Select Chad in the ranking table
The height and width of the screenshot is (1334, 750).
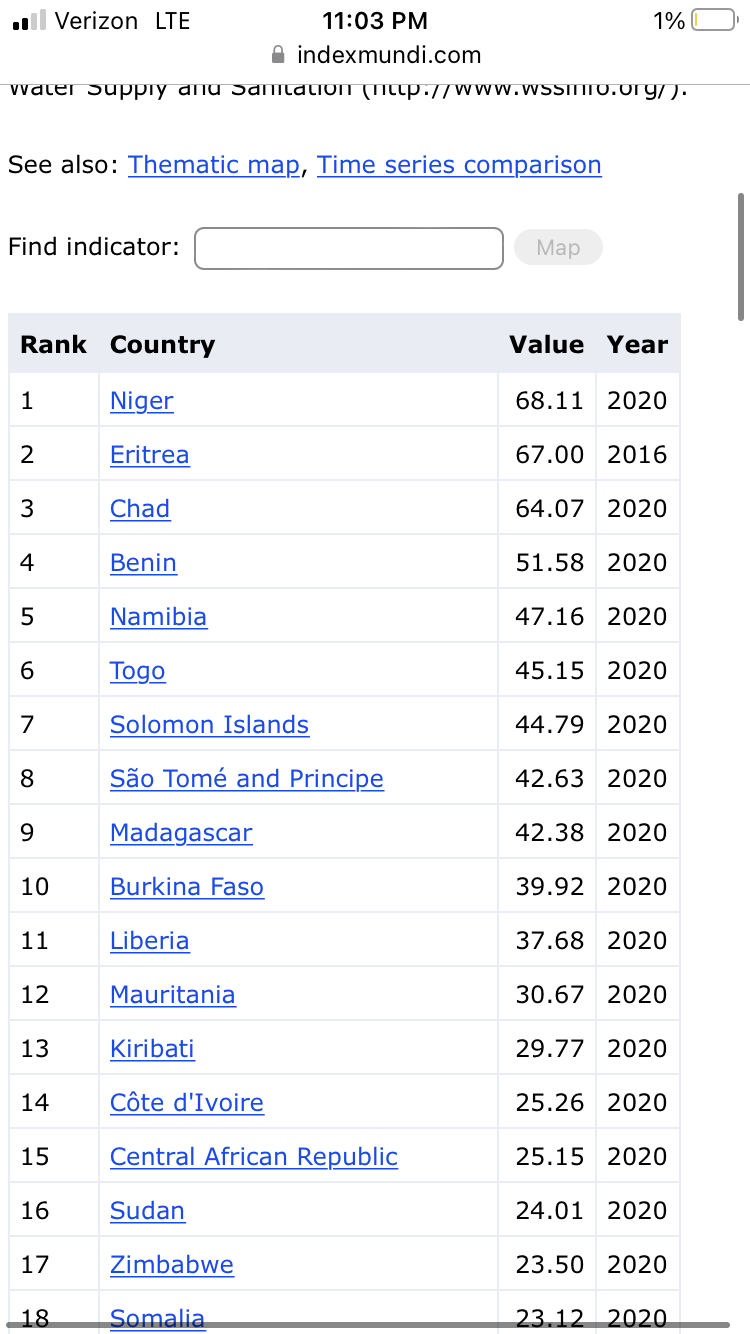coord(140,509)
